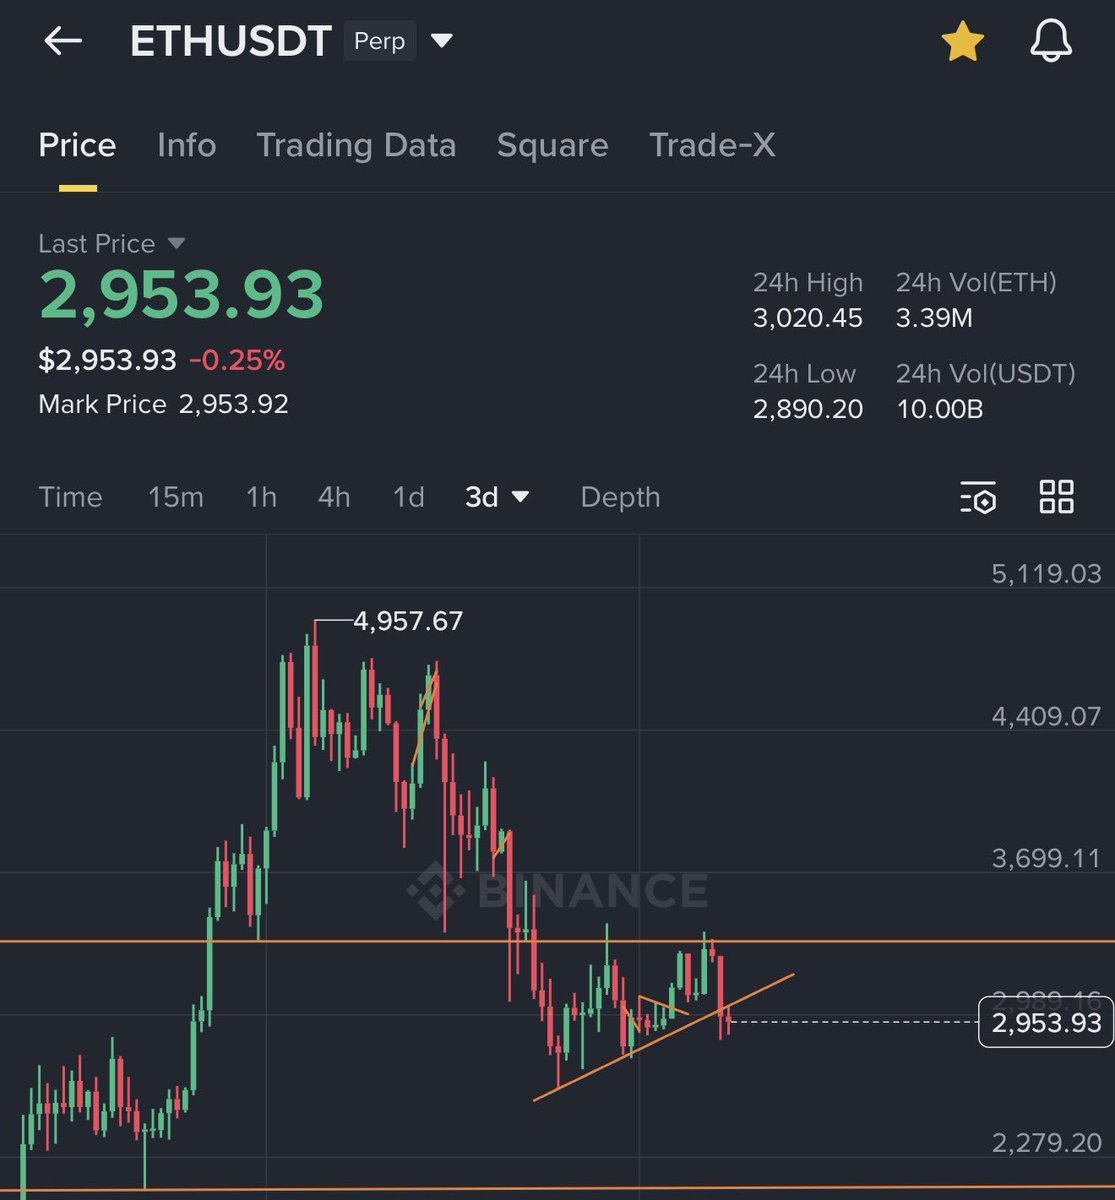
Task: Select the Square tab
Action: click(552, 145)
